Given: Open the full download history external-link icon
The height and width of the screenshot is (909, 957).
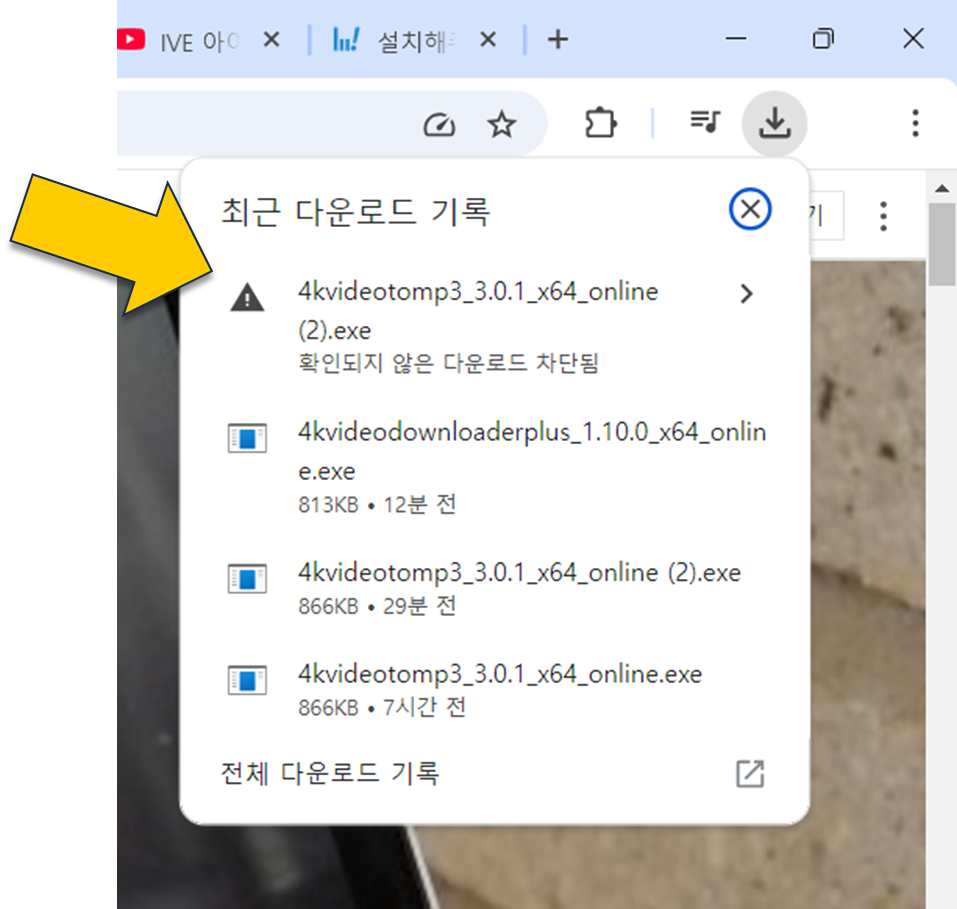Looking at the screenshot, I should click(750, 773).
